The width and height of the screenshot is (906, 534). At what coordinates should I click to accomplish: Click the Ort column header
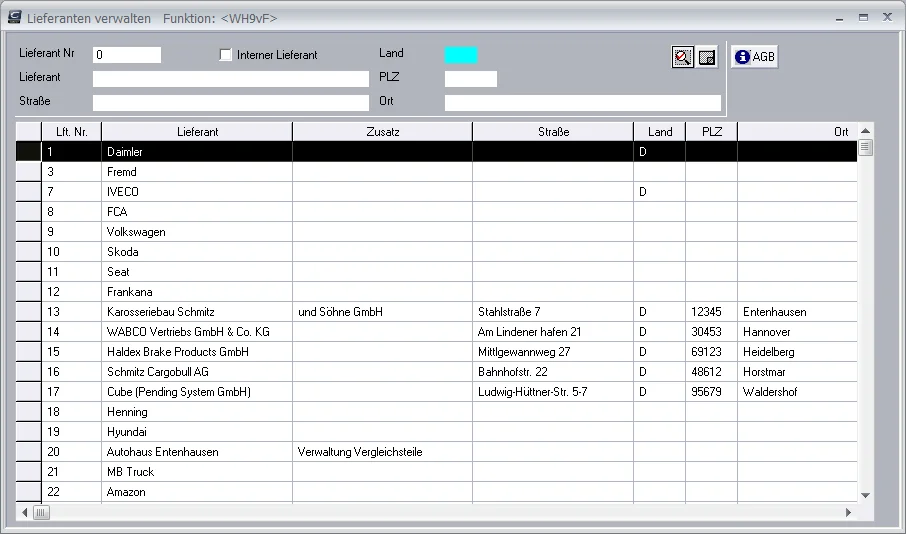click(797, 132)
